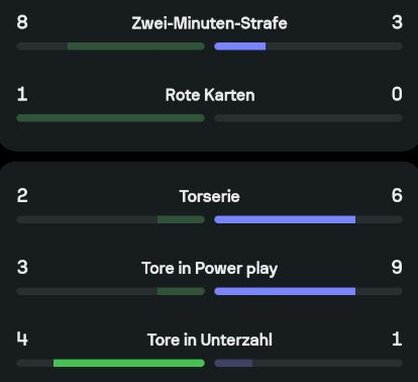
Task: Select the purple Zwei-Minuten-Strafe bar
Action: (x=240, y=46)
